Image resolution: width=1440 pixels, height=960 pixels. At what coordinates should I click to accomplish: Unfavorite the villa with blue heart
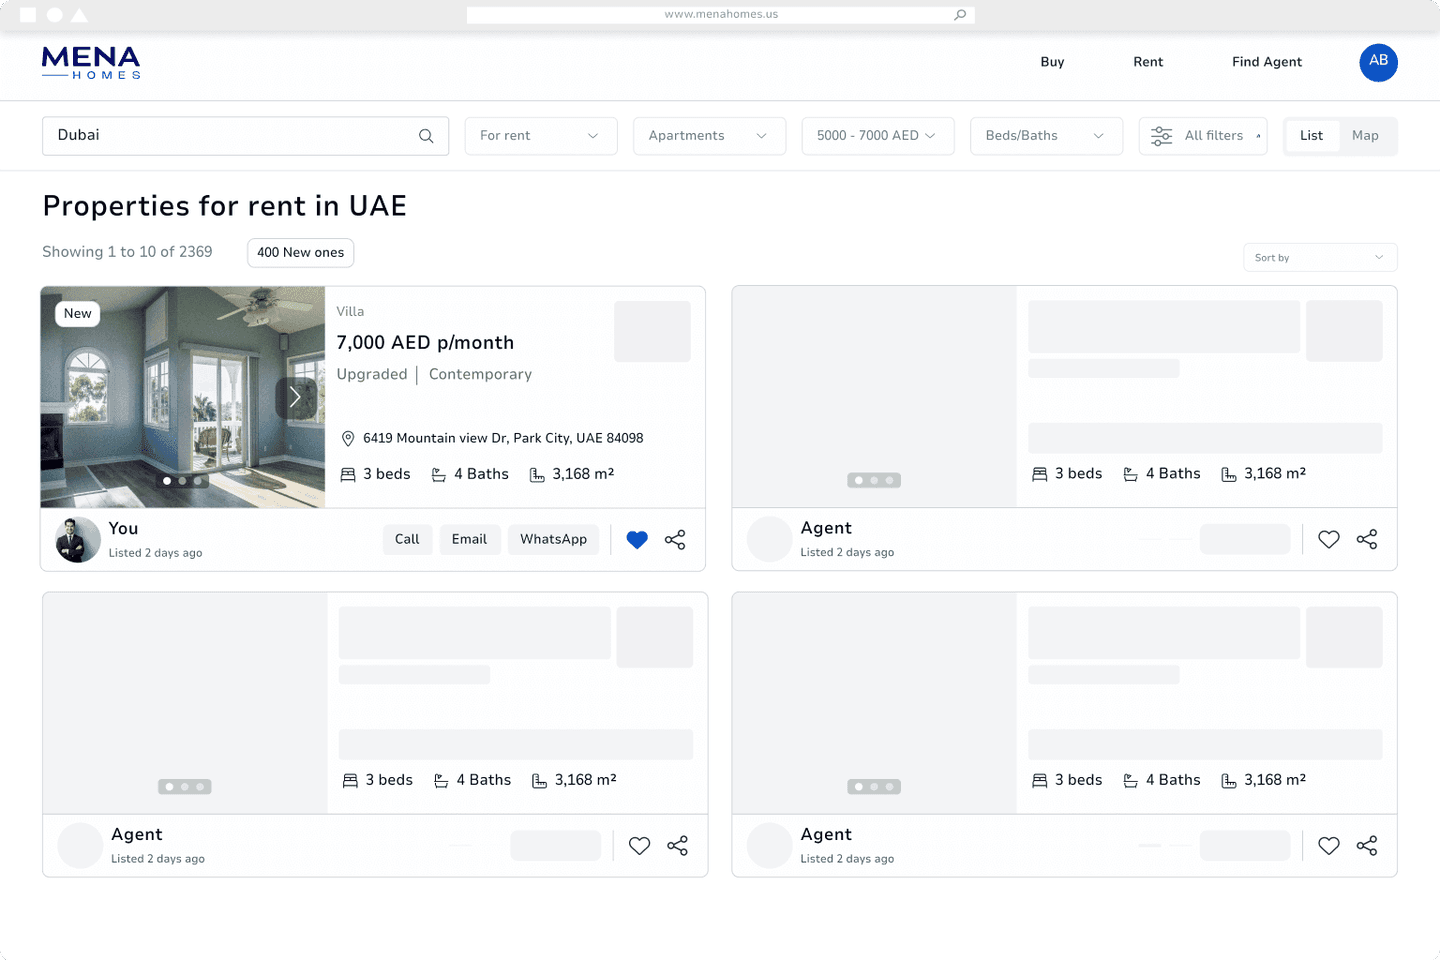click(637, 540)
